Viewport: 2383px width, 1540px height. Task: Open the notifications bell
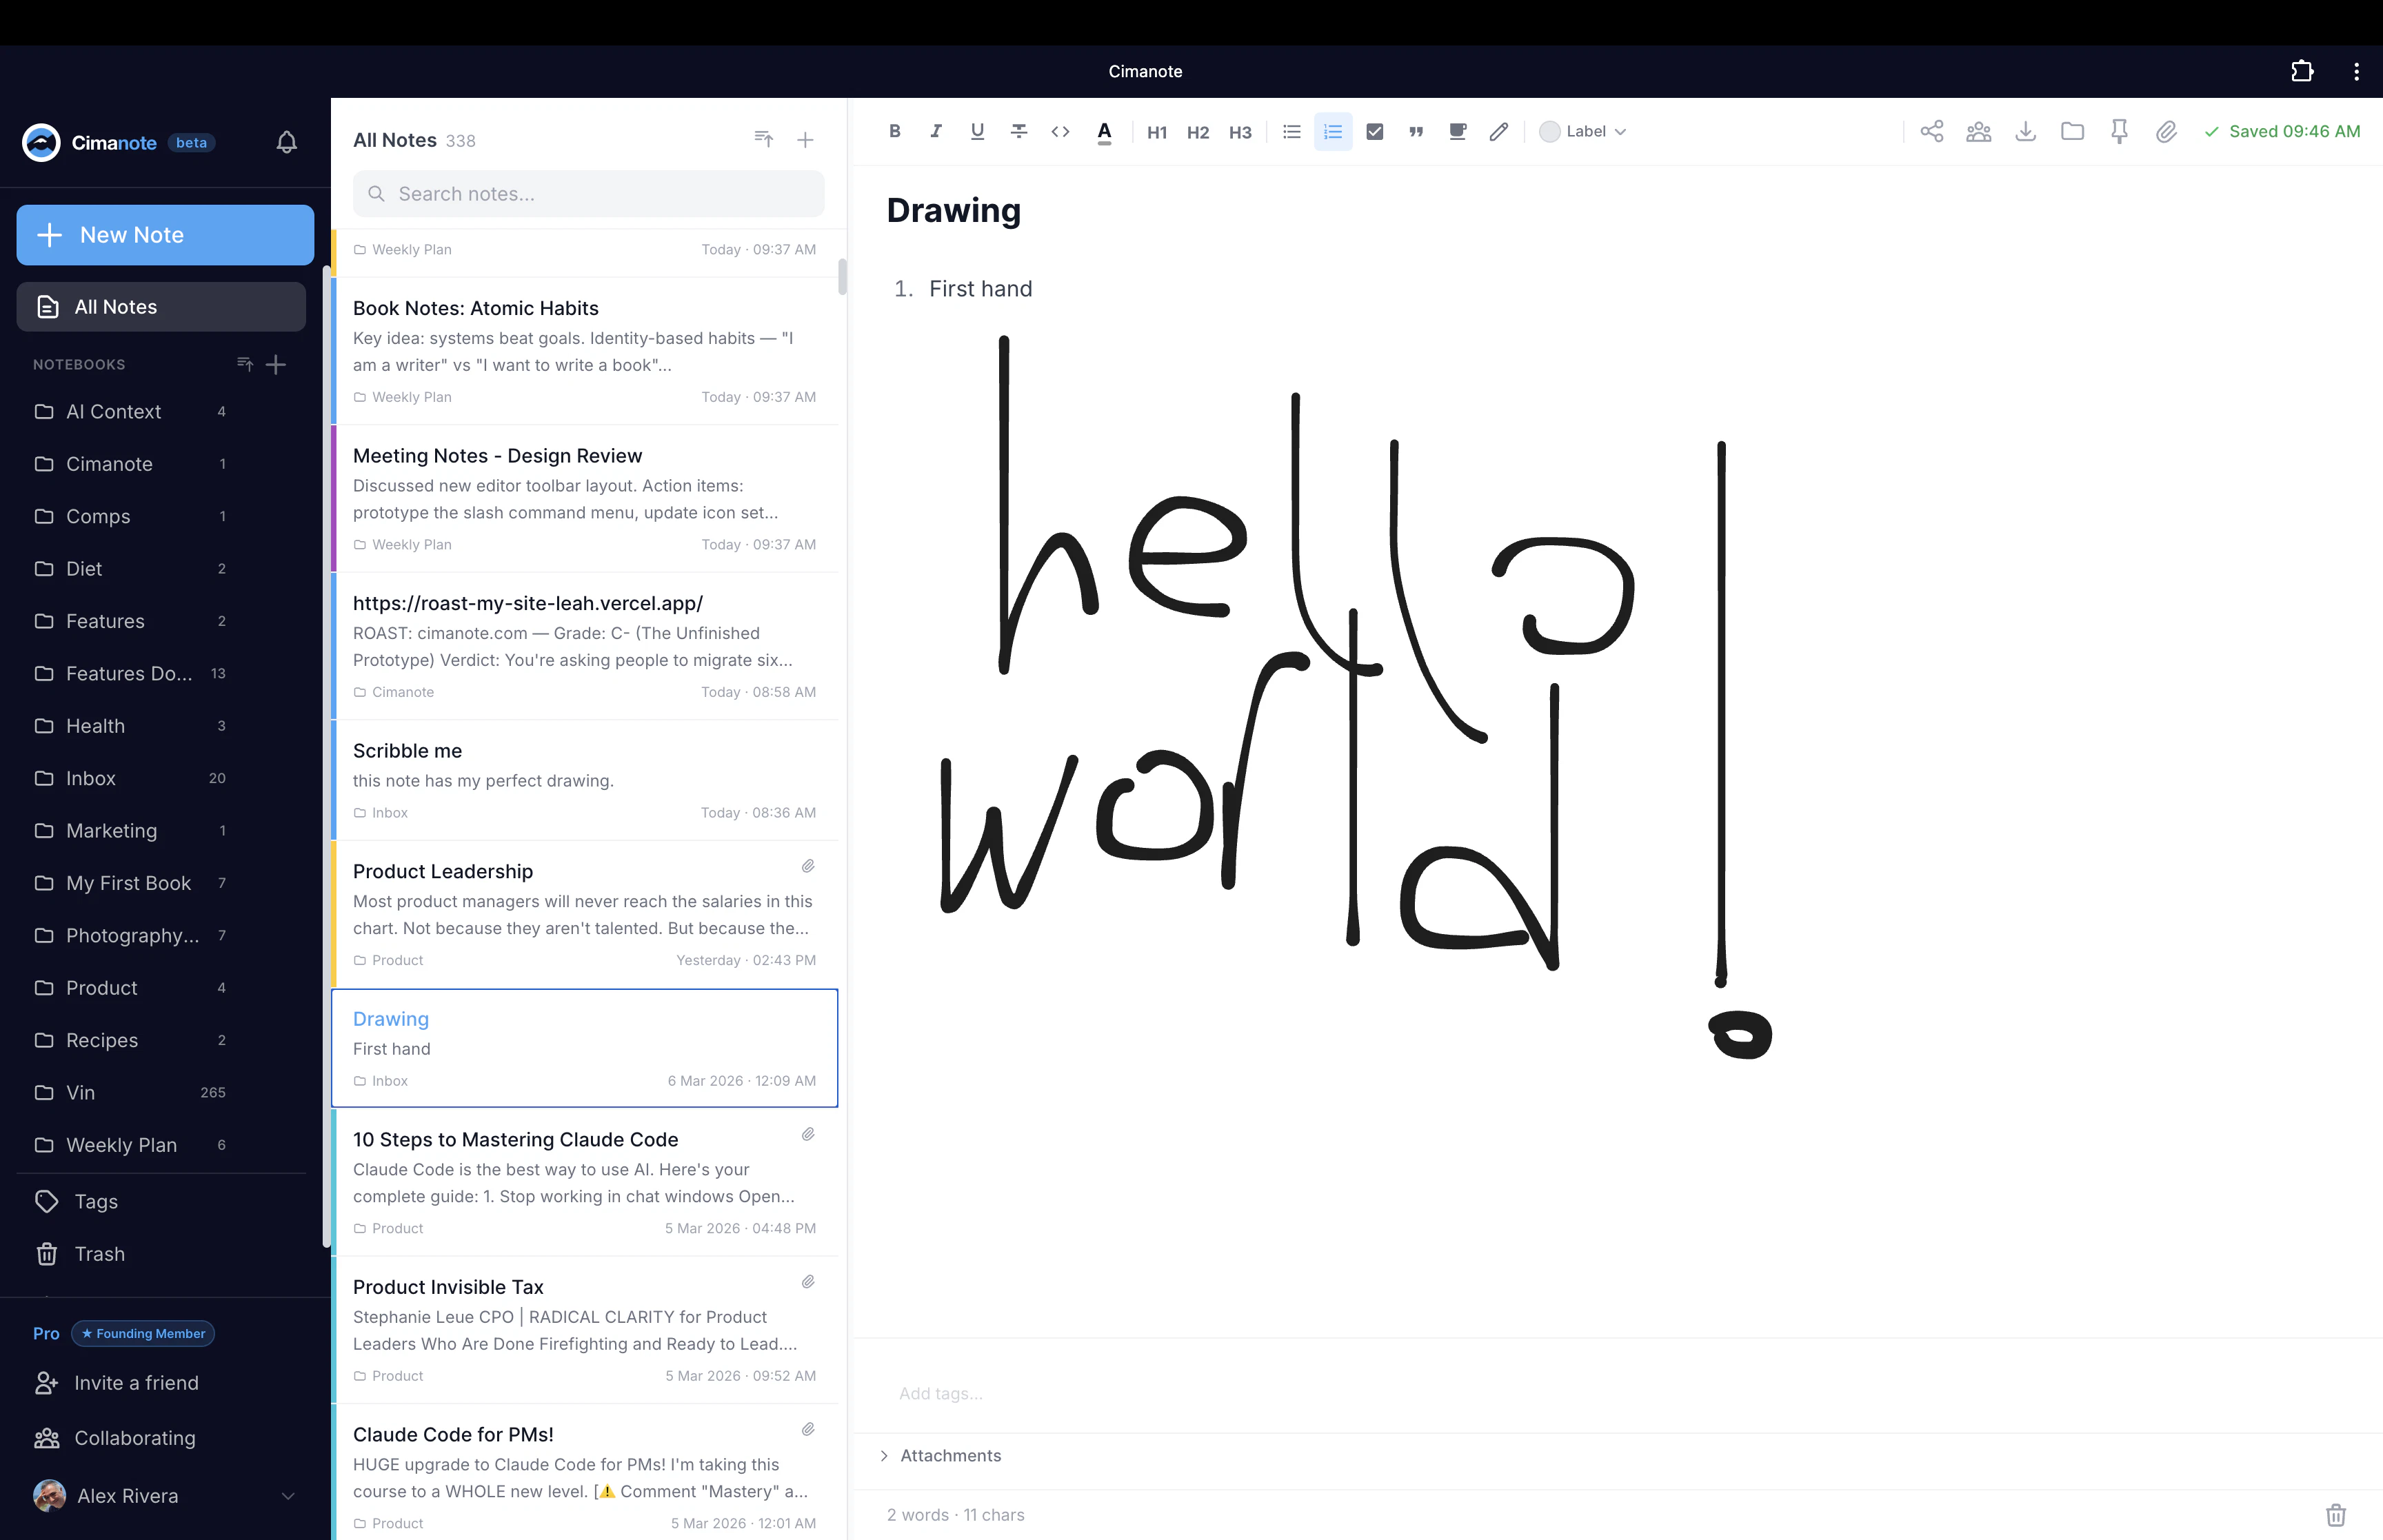coord(286,142)
